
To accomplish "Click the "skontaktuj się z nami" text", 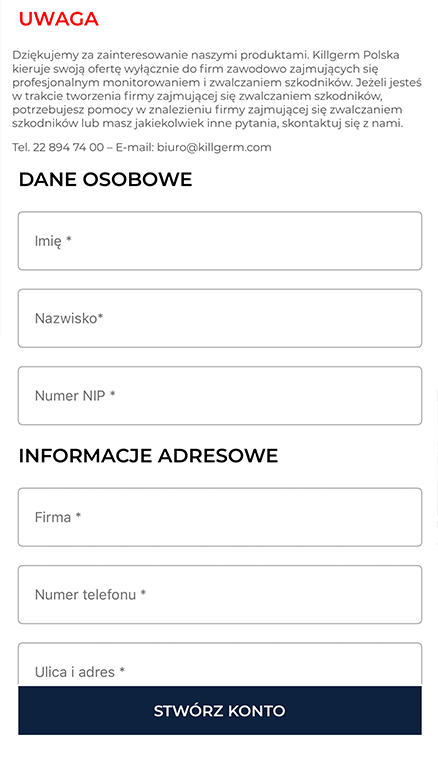I will tap(342, 123).
